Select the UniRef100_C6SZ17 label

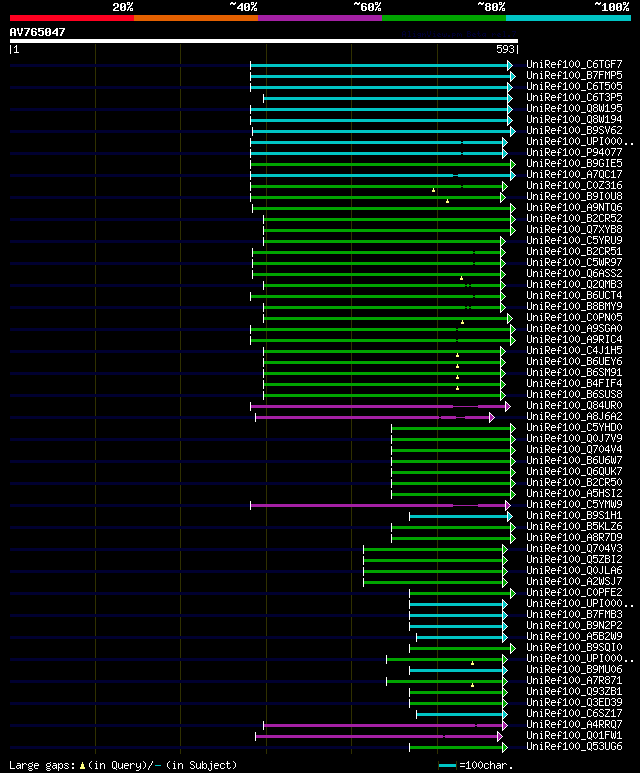point(574,714)
